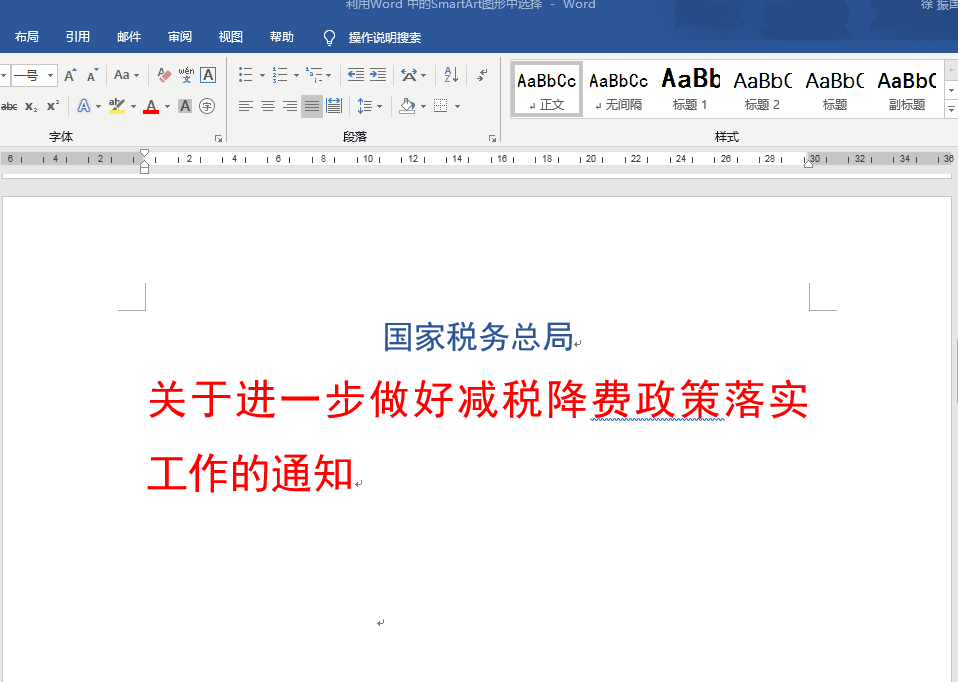Screen dimensions: 958x682
Task: Shrink font size with the smaller-A icon
Action: [92, 75]
